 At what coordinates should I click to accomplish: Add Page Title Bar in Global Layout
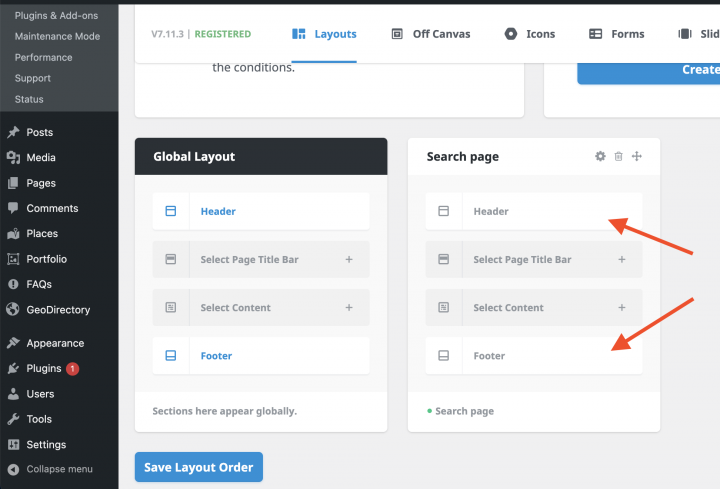[x=349, y=260]
